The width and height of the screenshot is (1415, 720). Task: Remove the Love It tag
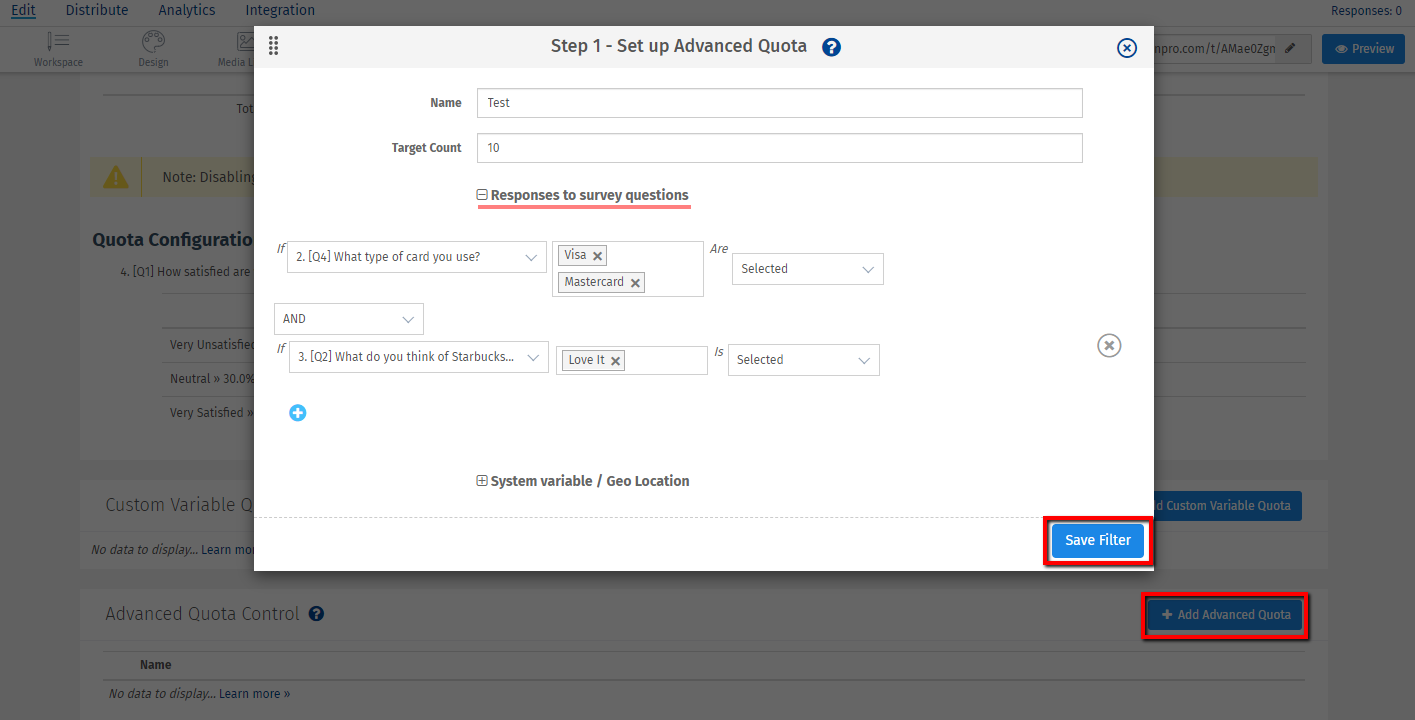click(x=615, y=360)
